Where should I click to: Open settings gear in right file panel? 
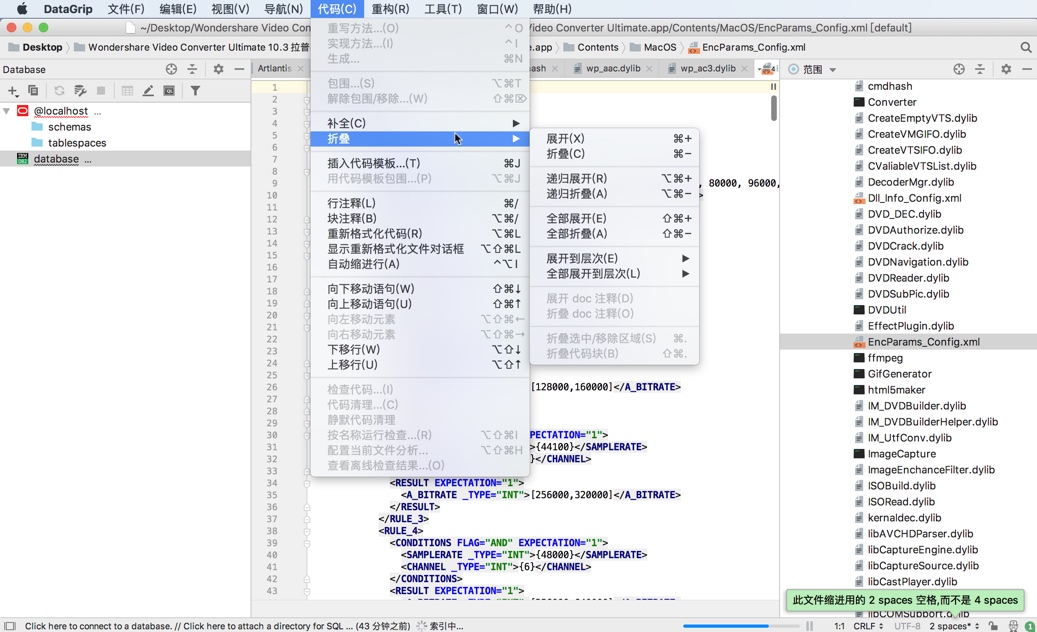[x=1006, y=69]
